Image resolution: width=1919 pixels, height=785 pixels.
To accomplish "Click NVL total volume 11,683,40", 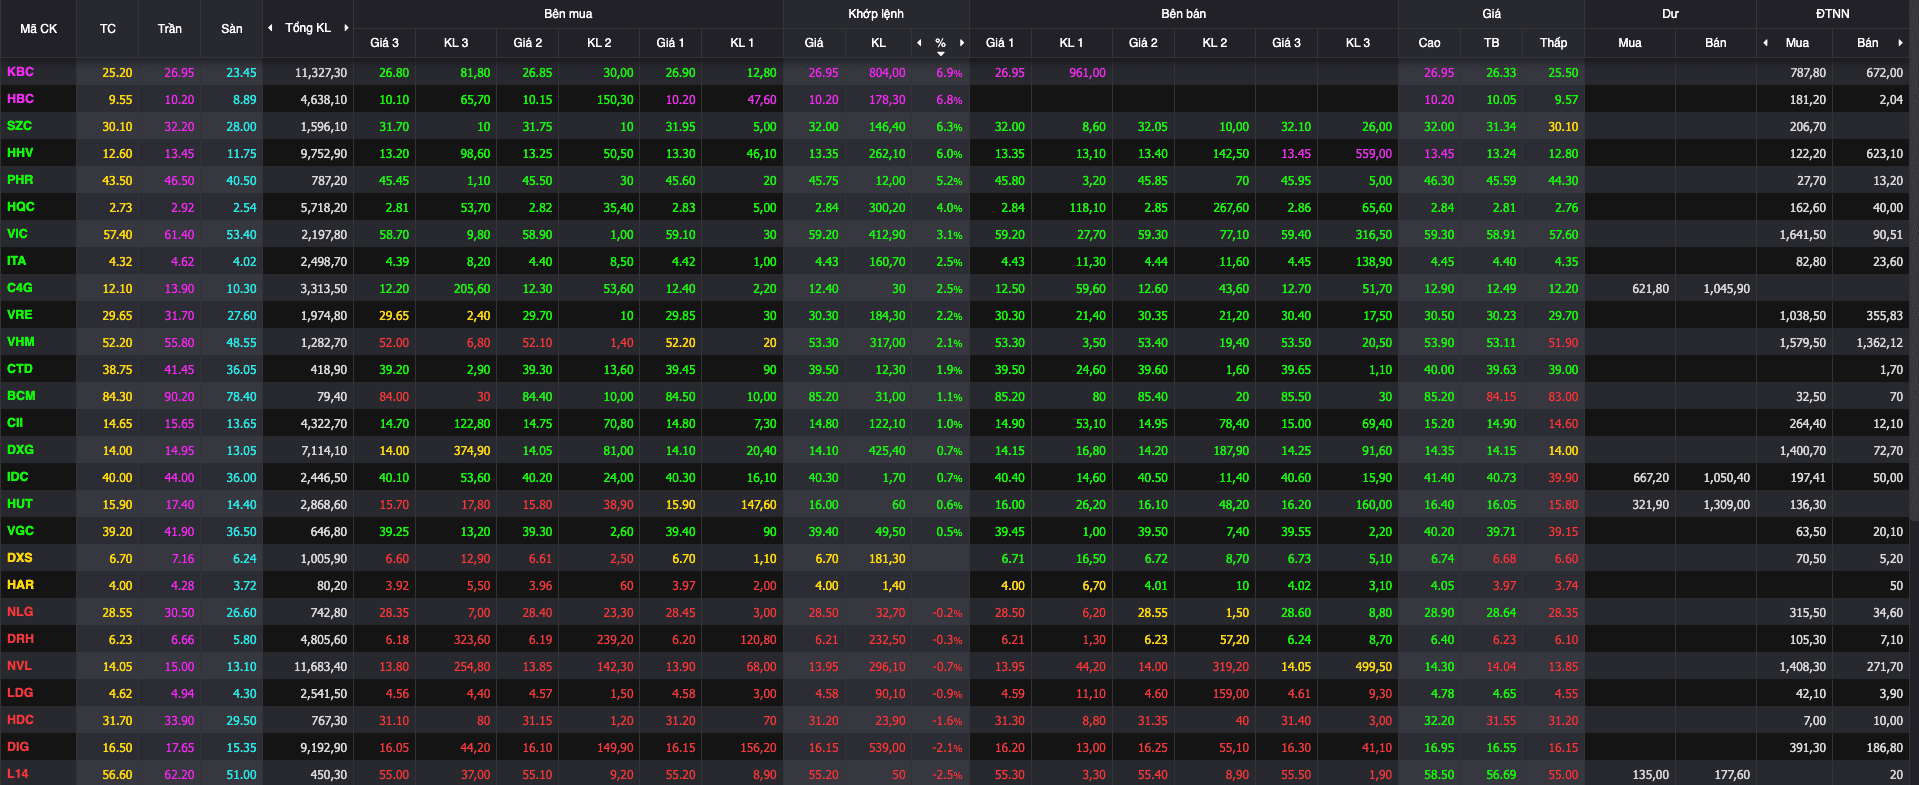I will coord(321,667).
